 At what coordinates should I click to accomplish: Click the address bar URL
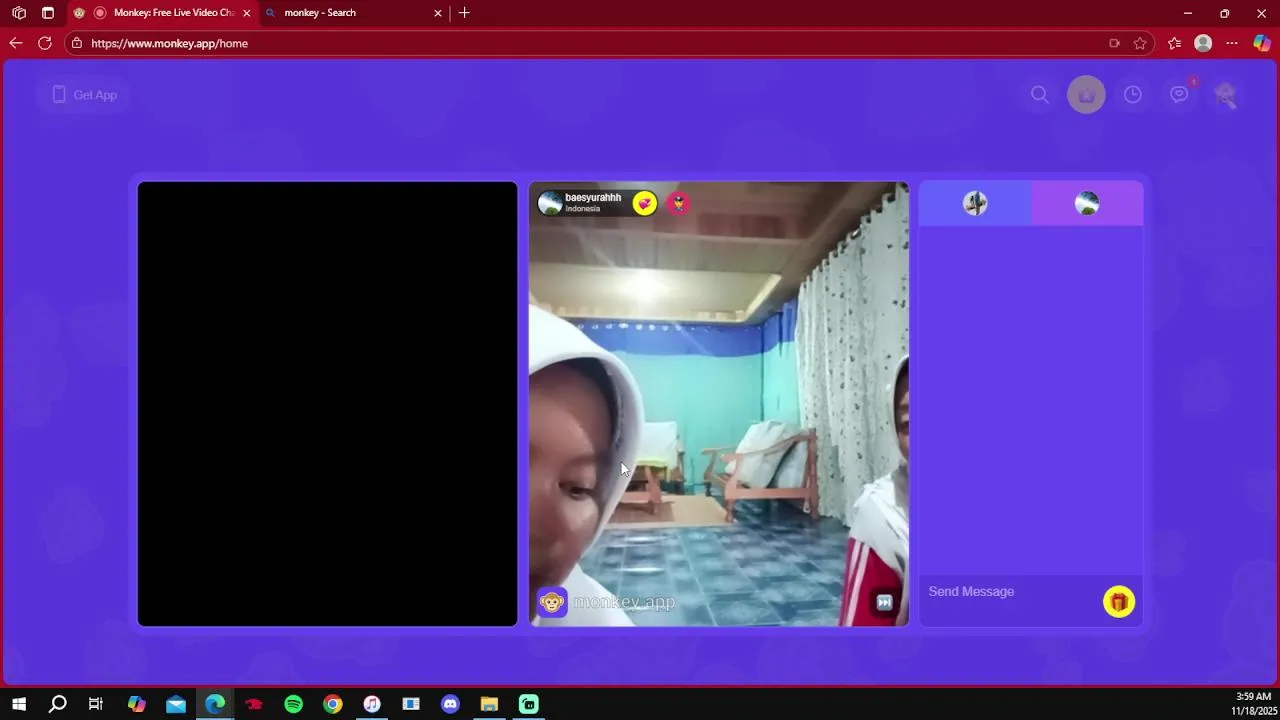169,43
